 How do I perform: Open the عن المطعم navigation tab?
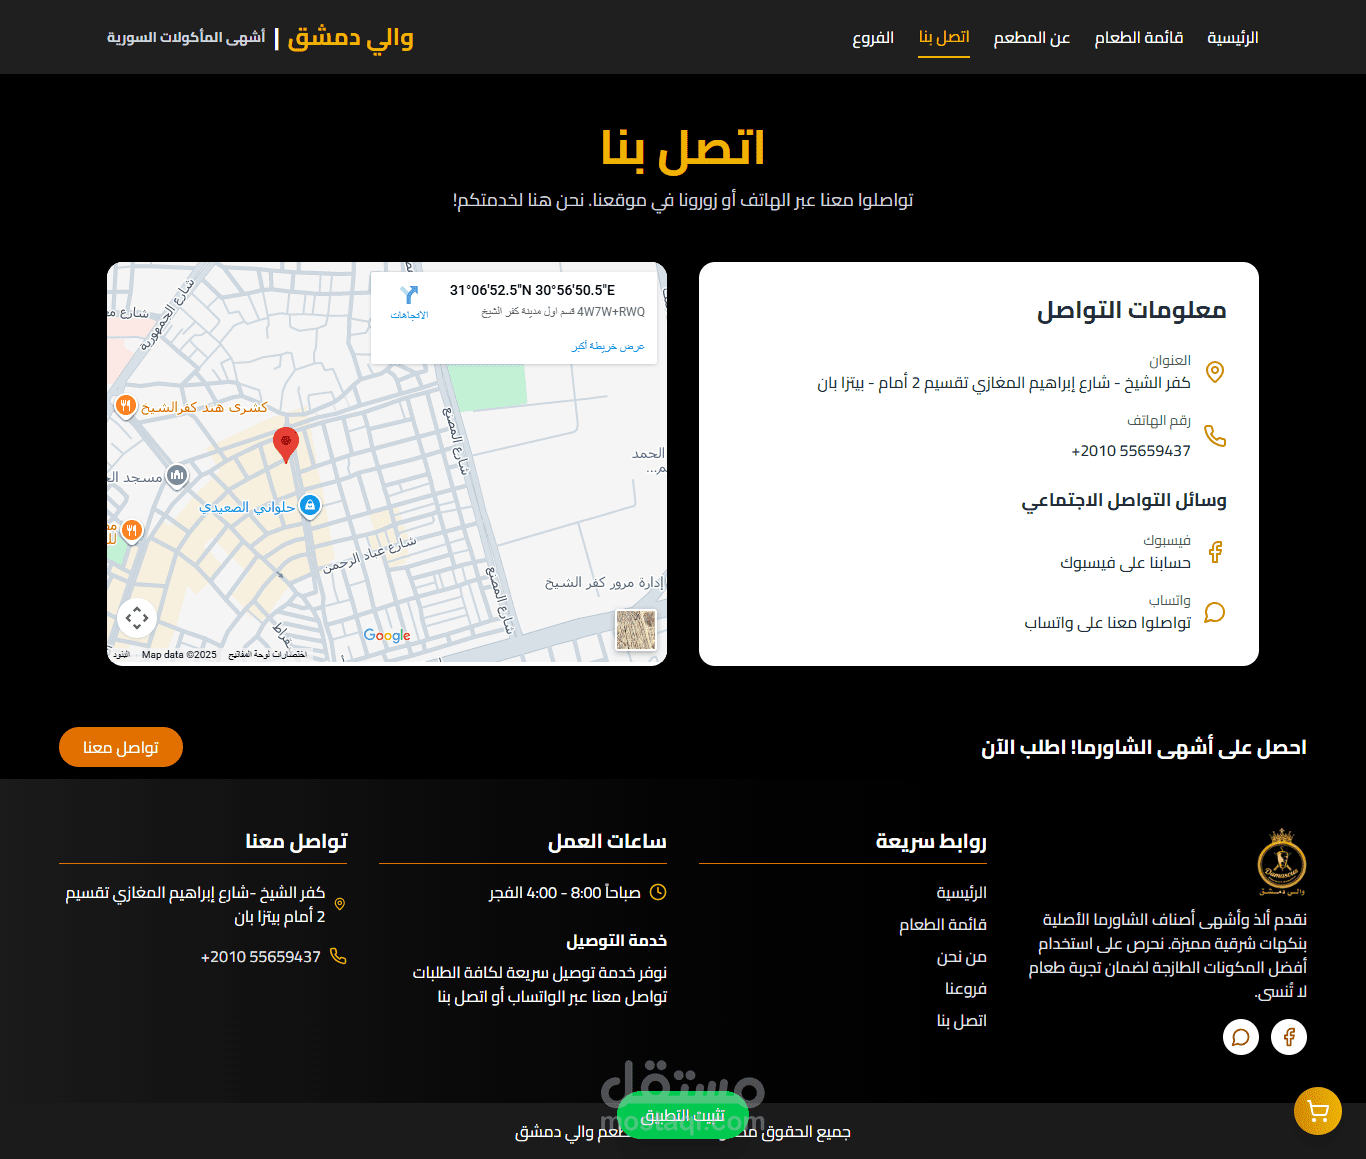pyautogui.click(x=1032, y=38)
